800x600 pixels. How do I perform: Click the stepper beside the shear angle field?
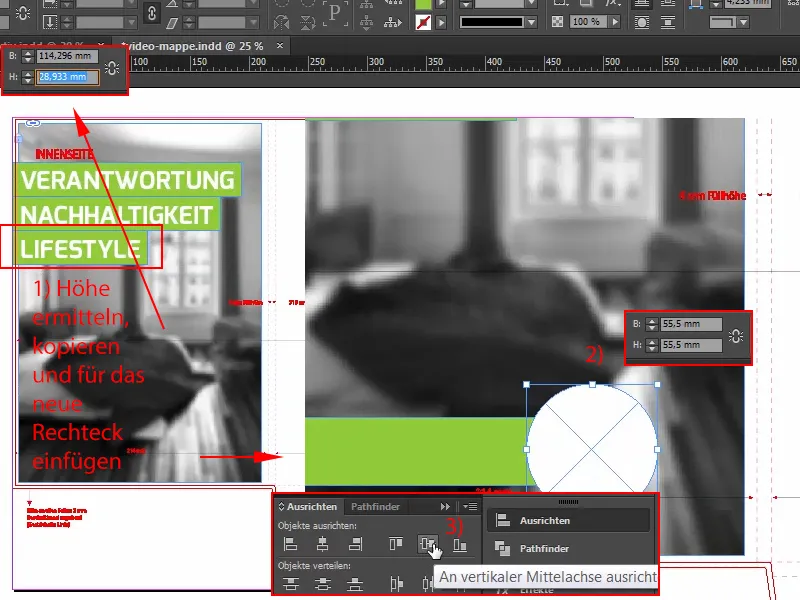(x=189, y=23)
